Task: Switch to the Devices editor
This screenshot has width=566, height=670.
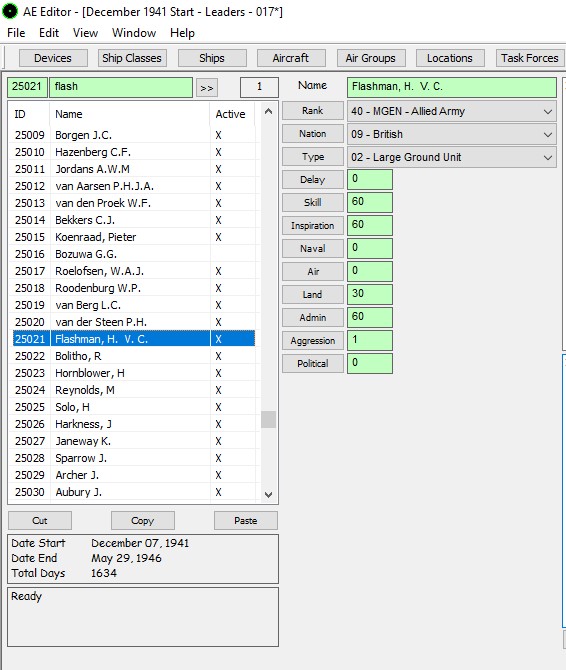Action: click(x=53, y=58)
